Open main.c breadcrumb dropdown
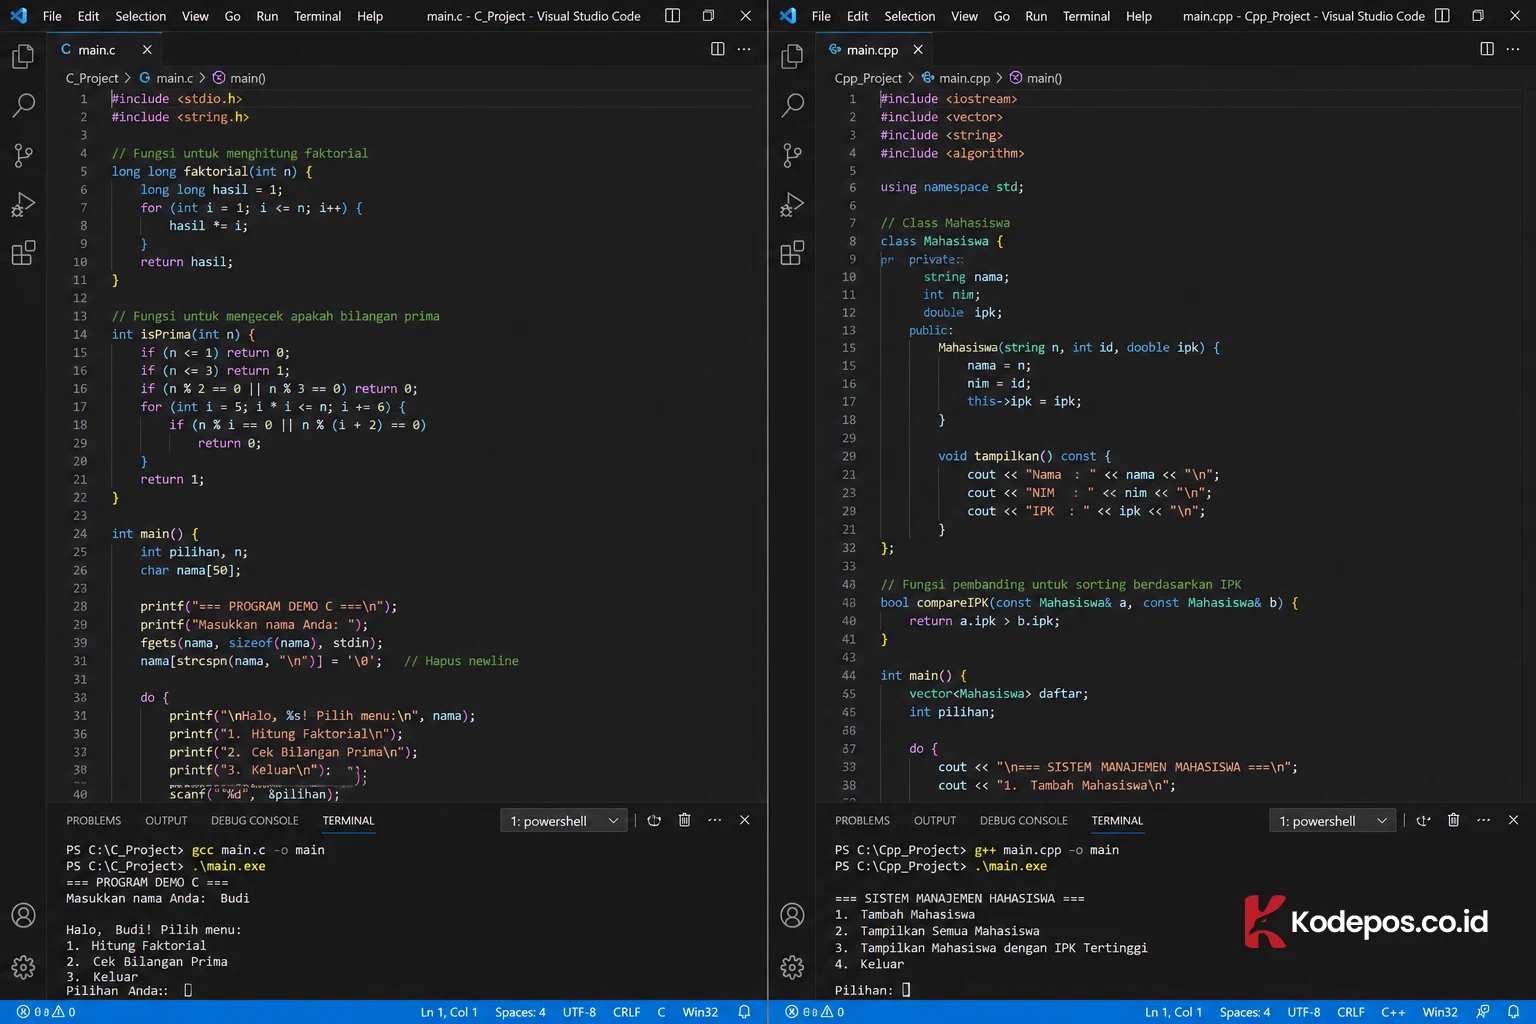 (x=166, y=78)
